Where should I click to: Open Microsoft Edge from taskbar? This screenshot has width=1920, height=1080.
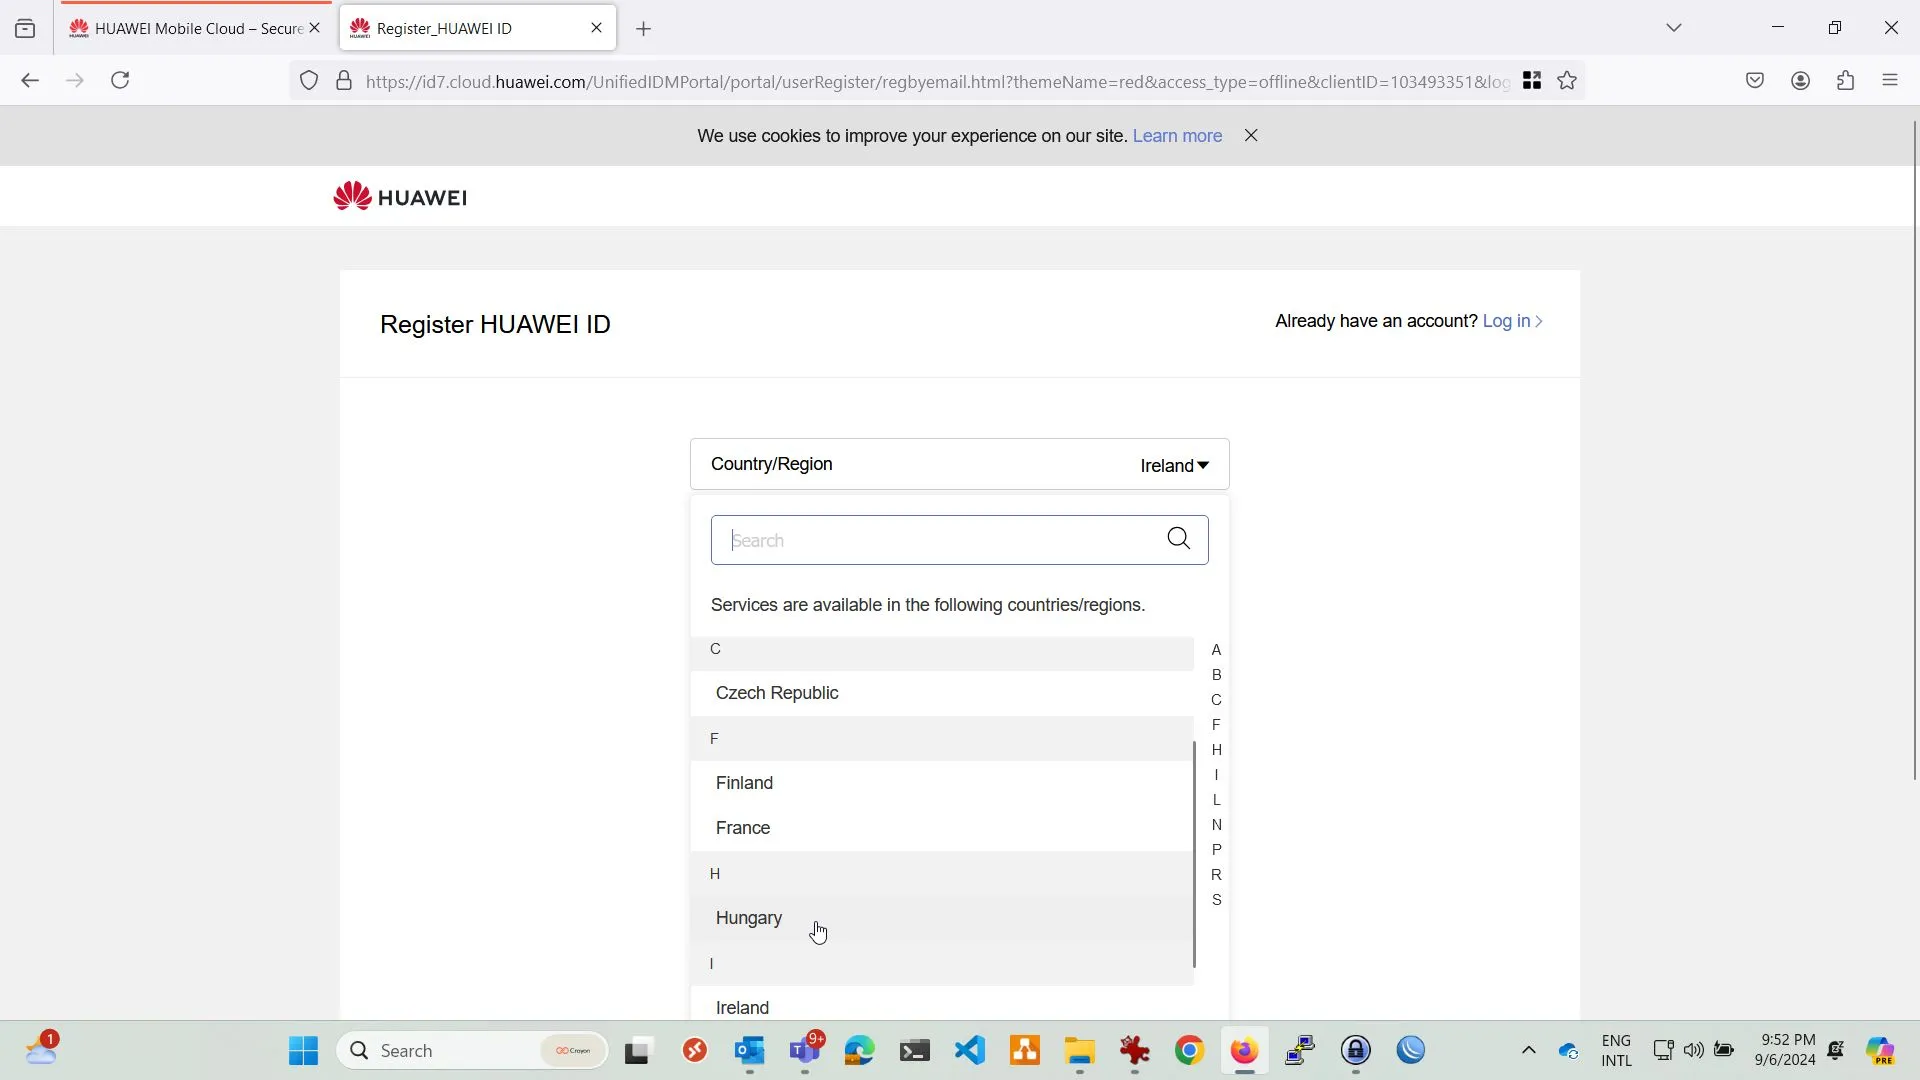point(860,1051)
